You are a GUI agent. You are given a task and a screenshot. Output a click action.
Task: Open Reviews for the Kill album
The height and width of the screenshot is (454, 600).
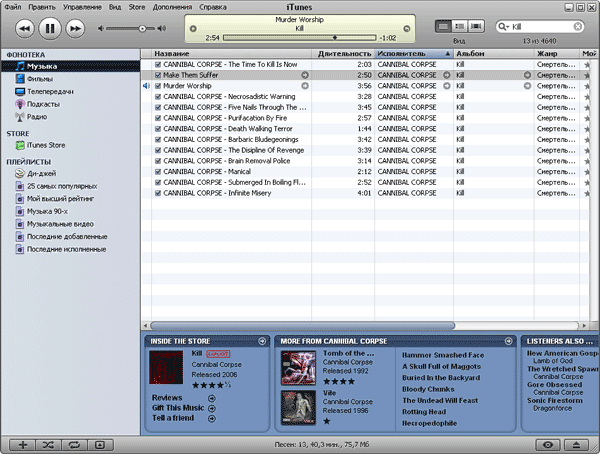pyautogui.click(x=167, y=398)
